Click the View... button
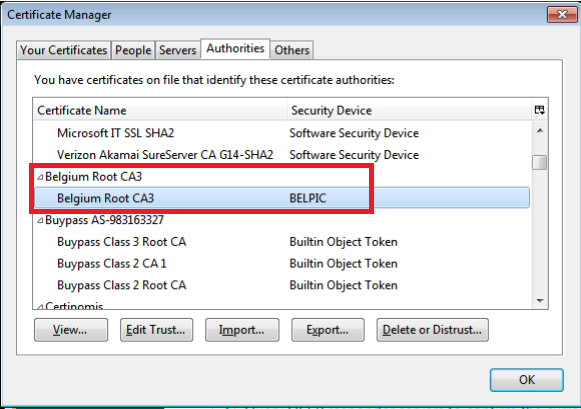This screenshot has width=581, height=409. [71, 330]
